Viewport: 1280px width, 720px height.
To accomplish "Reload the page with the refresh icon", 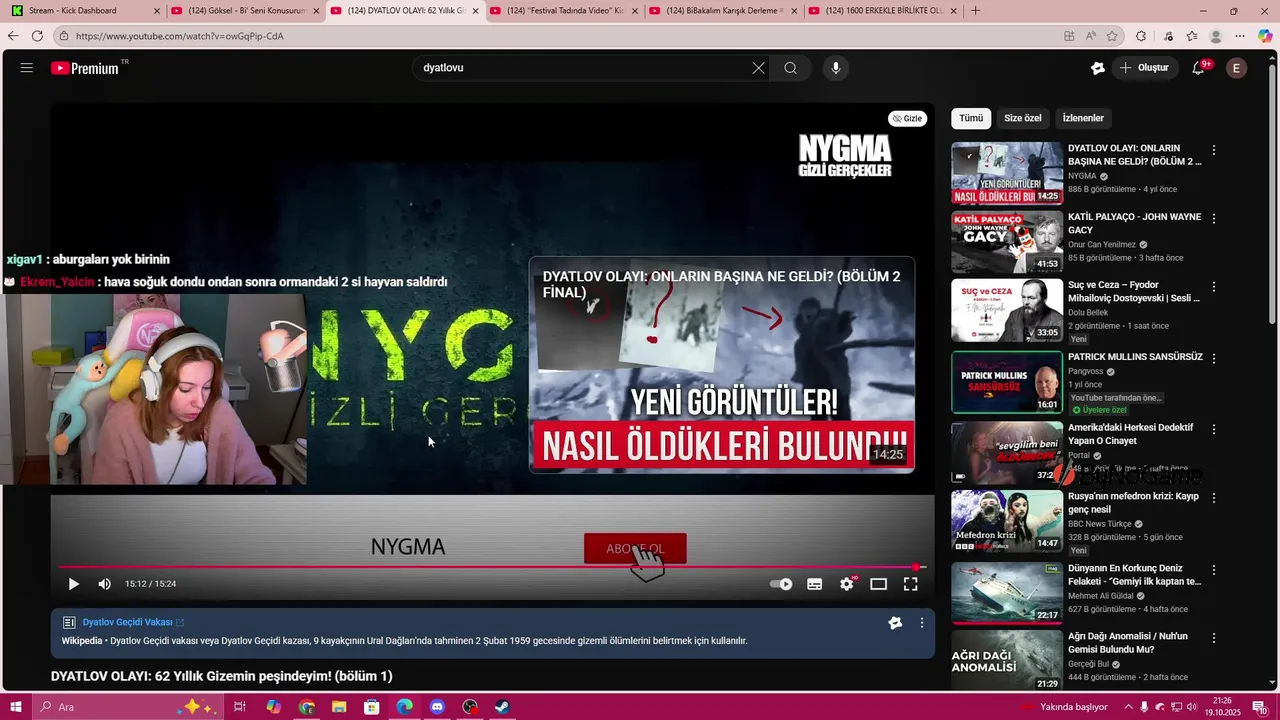I will click(x=37, y=36).
